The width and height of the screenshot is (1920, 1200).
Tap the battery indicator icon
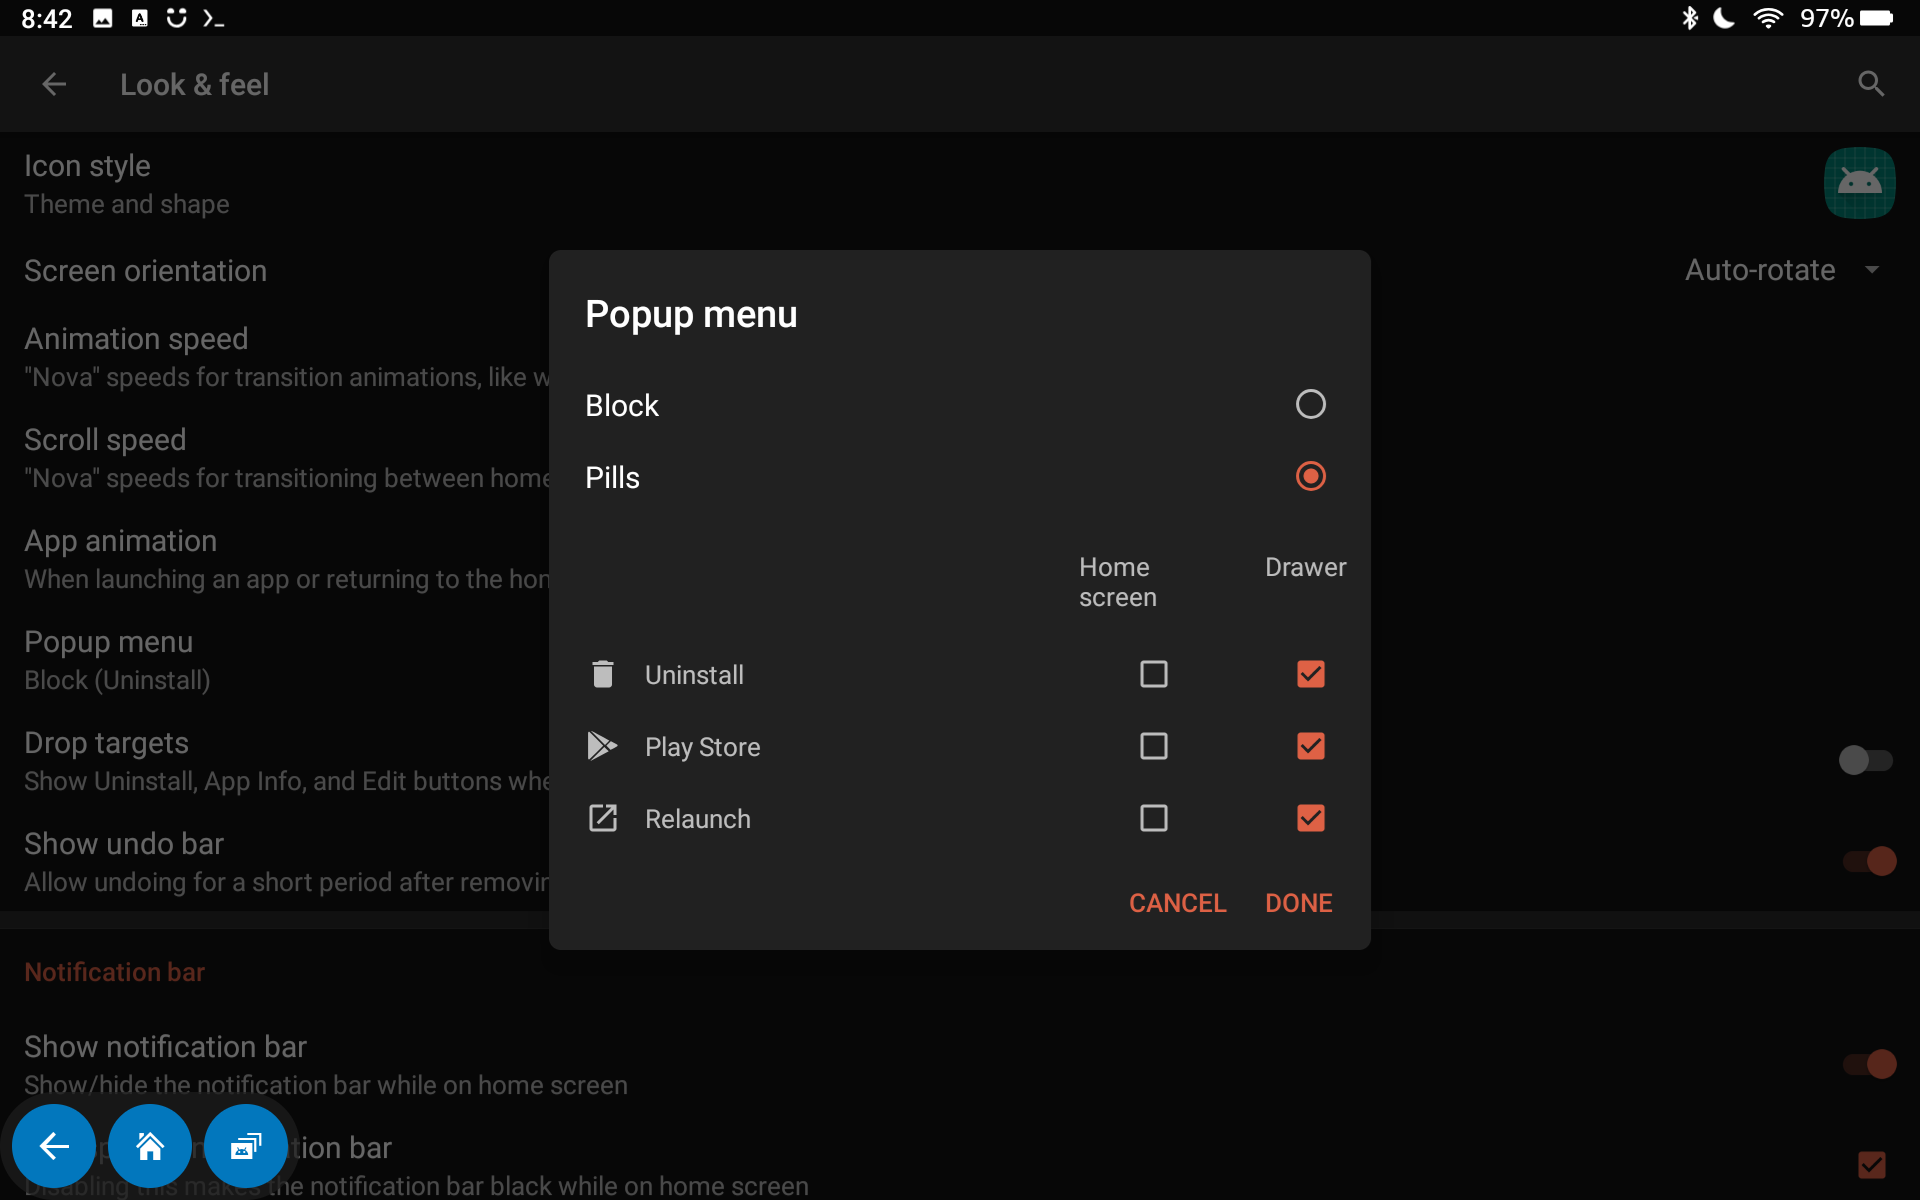1876,18
